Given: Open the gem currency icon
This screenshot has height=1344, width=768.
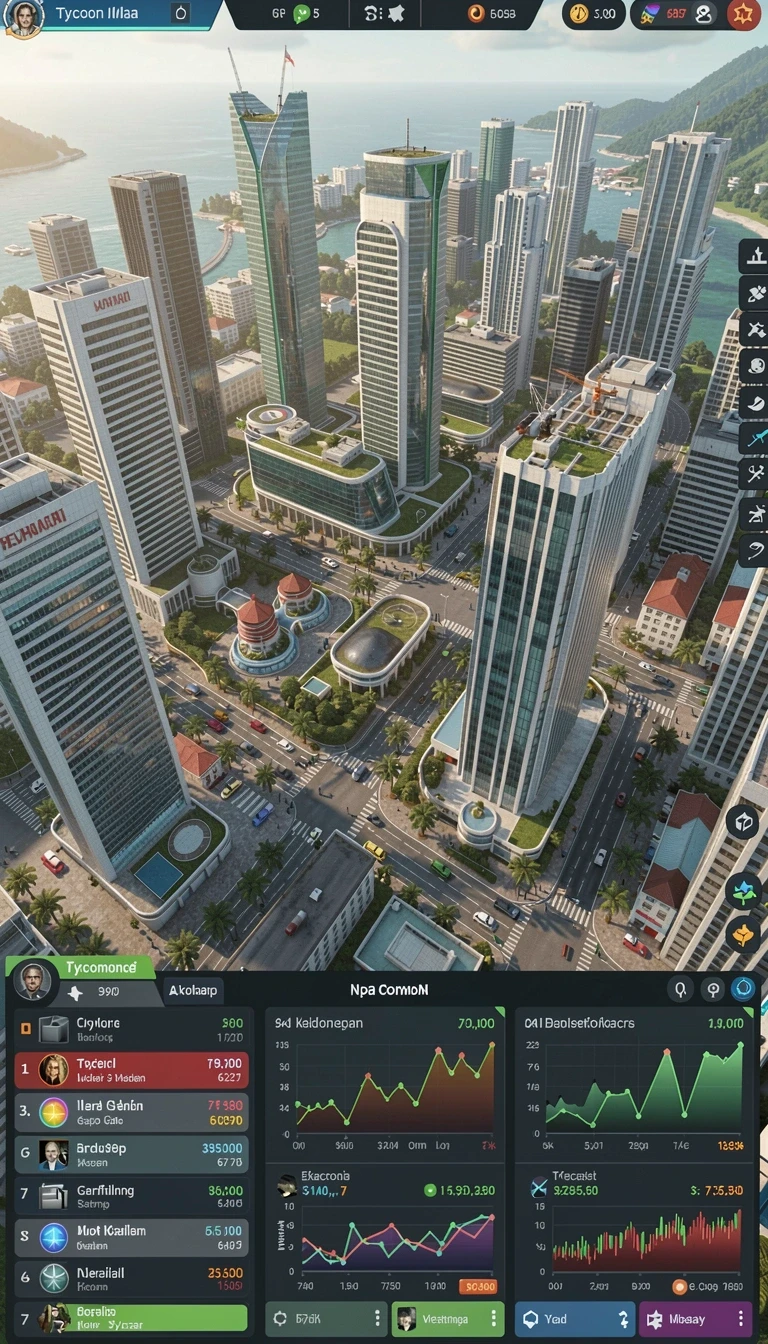Looking at the screenshot, I should [x=649, y=14].
